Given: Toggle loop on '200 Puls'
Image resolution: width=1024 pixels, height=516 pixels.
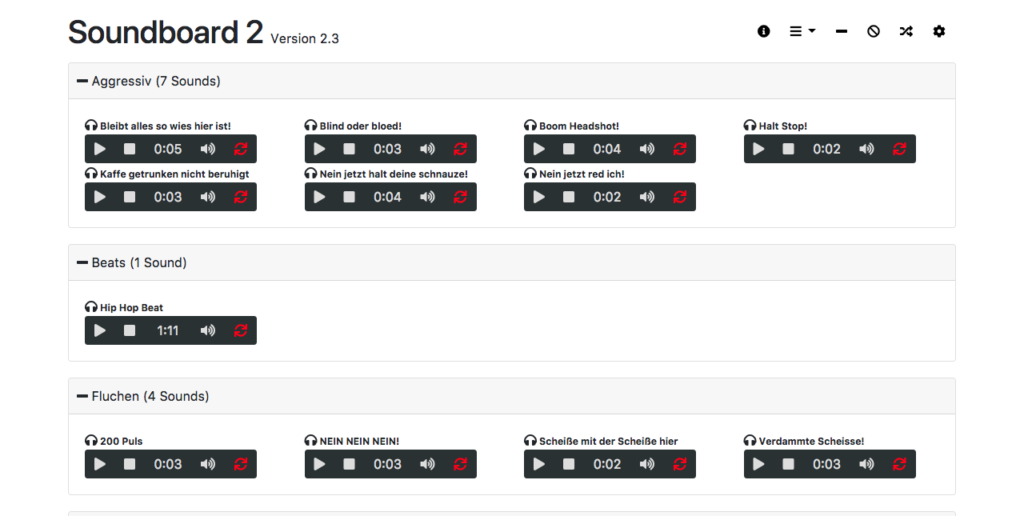Looking at the screenshot, I should coord(240,464).
